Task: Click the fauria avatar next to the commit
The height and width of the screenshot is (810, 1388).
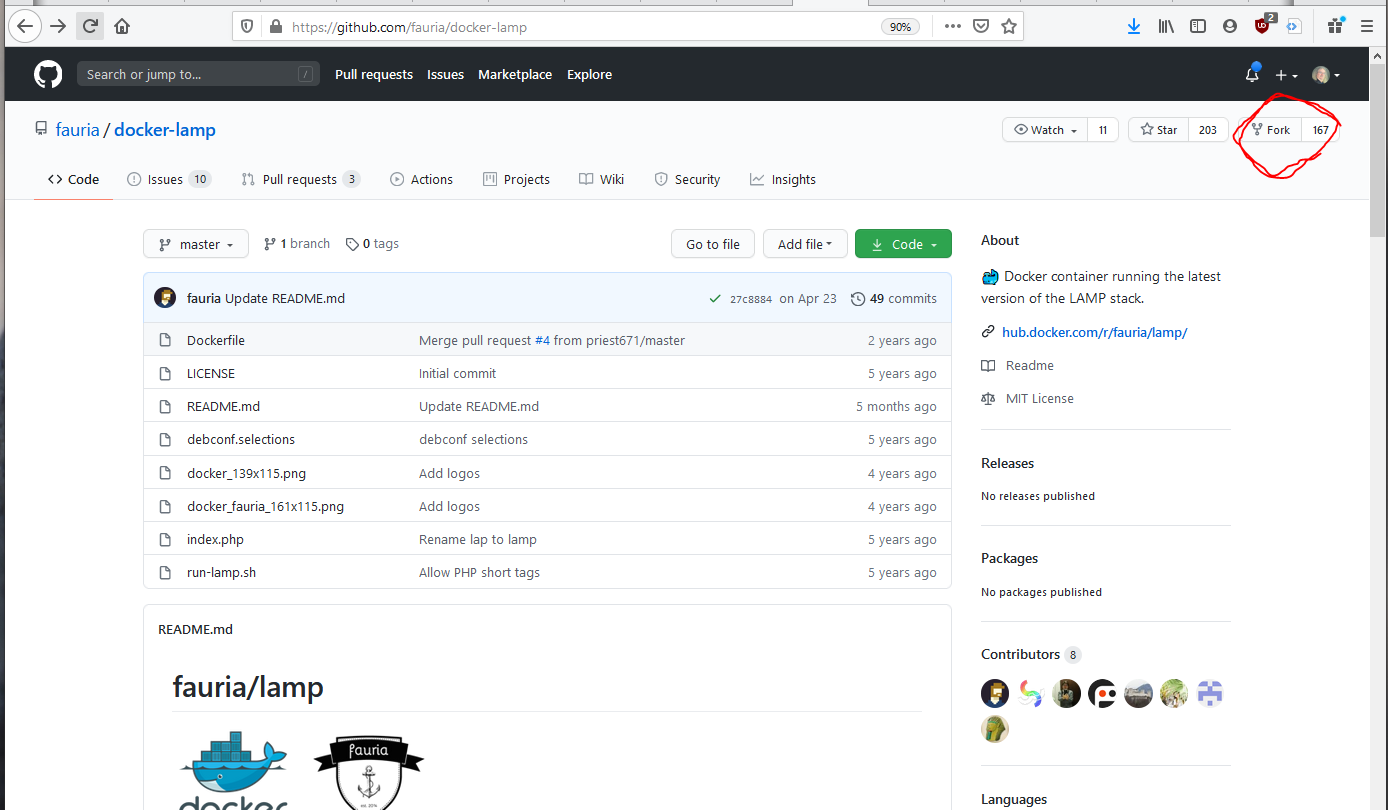Action: point(165,298)
